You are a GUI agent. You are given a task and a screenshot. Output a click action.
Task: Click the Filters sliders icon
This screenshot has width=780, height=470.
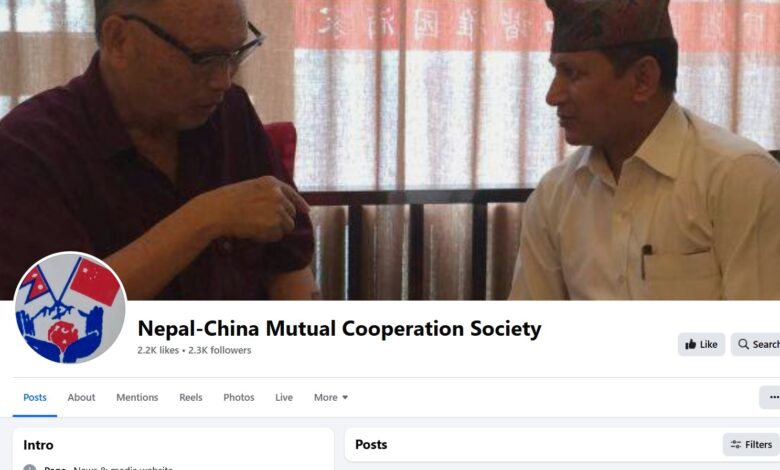click(x=736, y=445)
